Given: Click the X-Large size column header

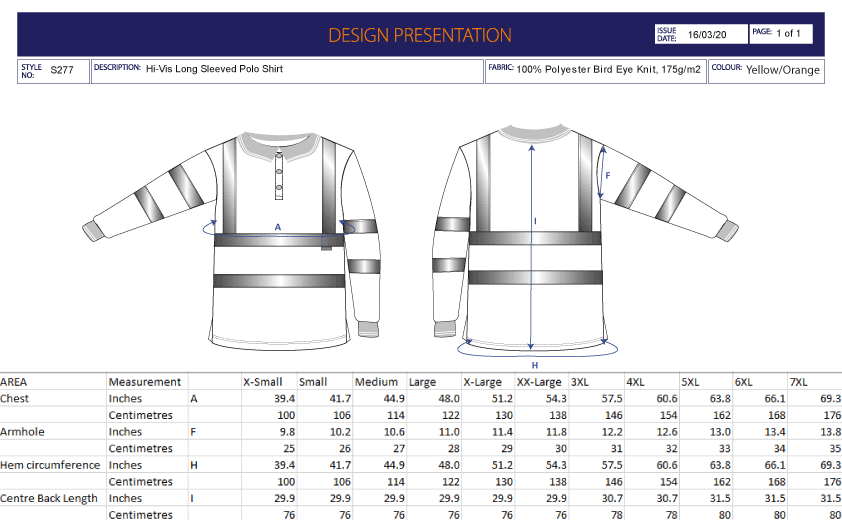Looking at the screenshot, I should 482,382.
